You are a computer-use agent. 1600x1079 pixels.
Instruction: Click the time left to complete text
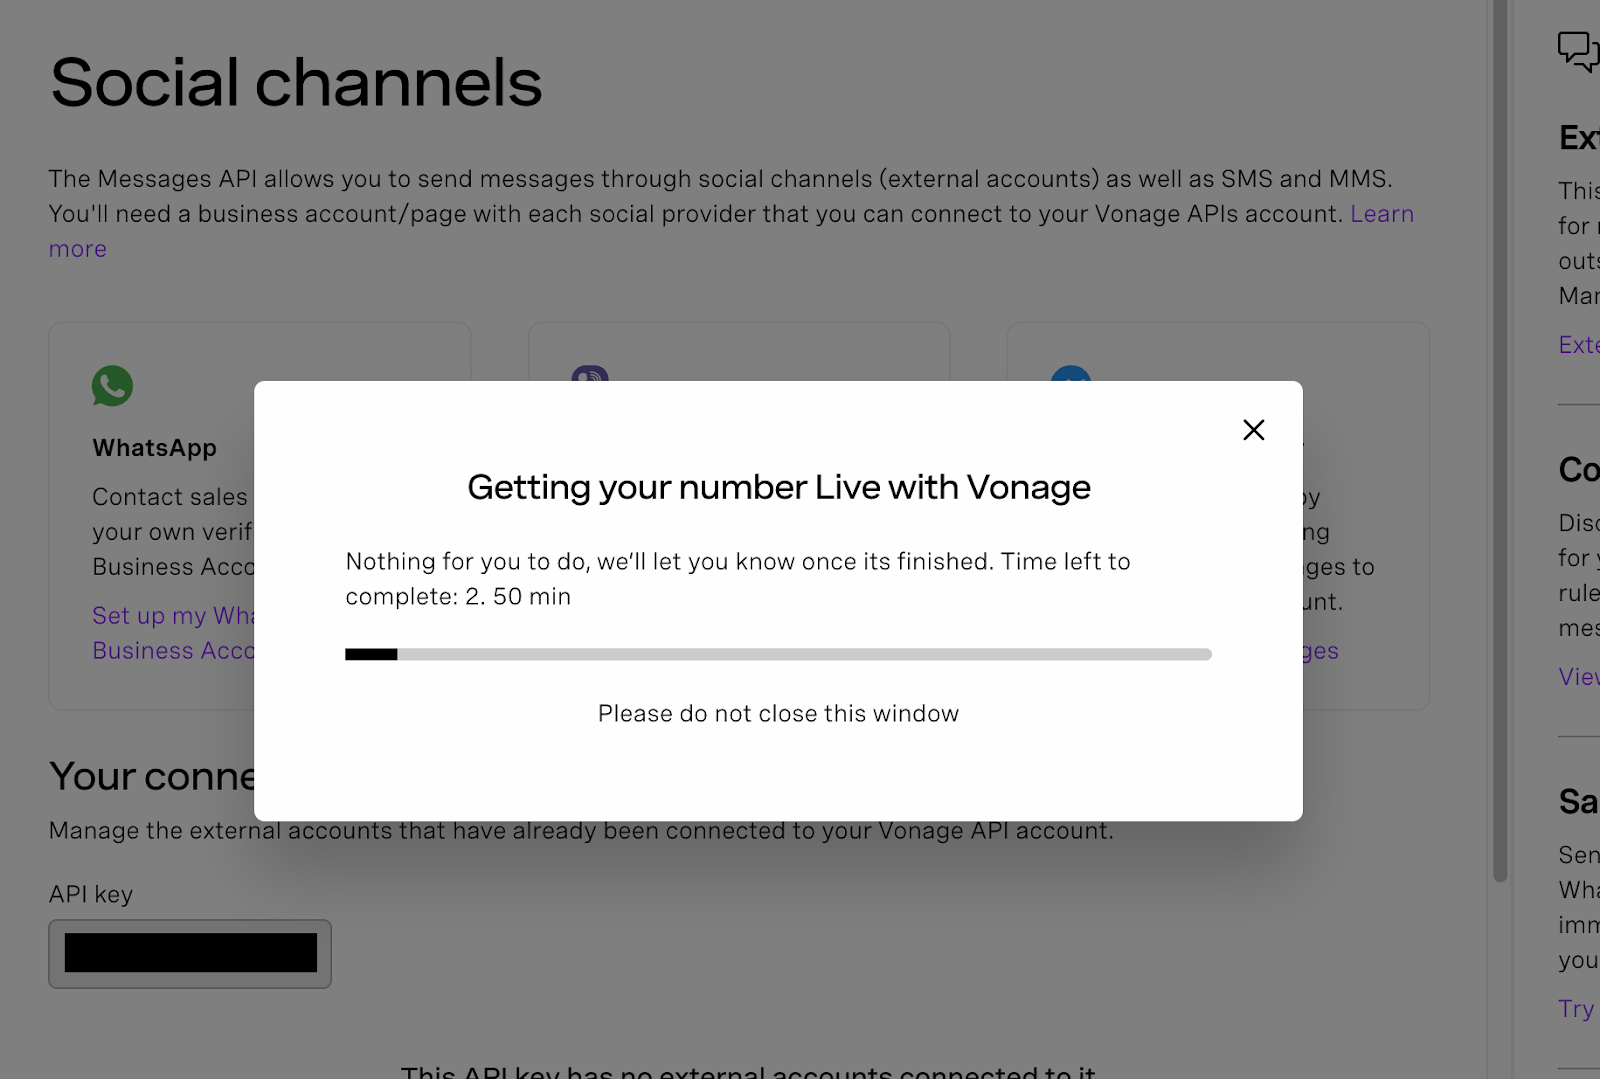pos(738,579)
